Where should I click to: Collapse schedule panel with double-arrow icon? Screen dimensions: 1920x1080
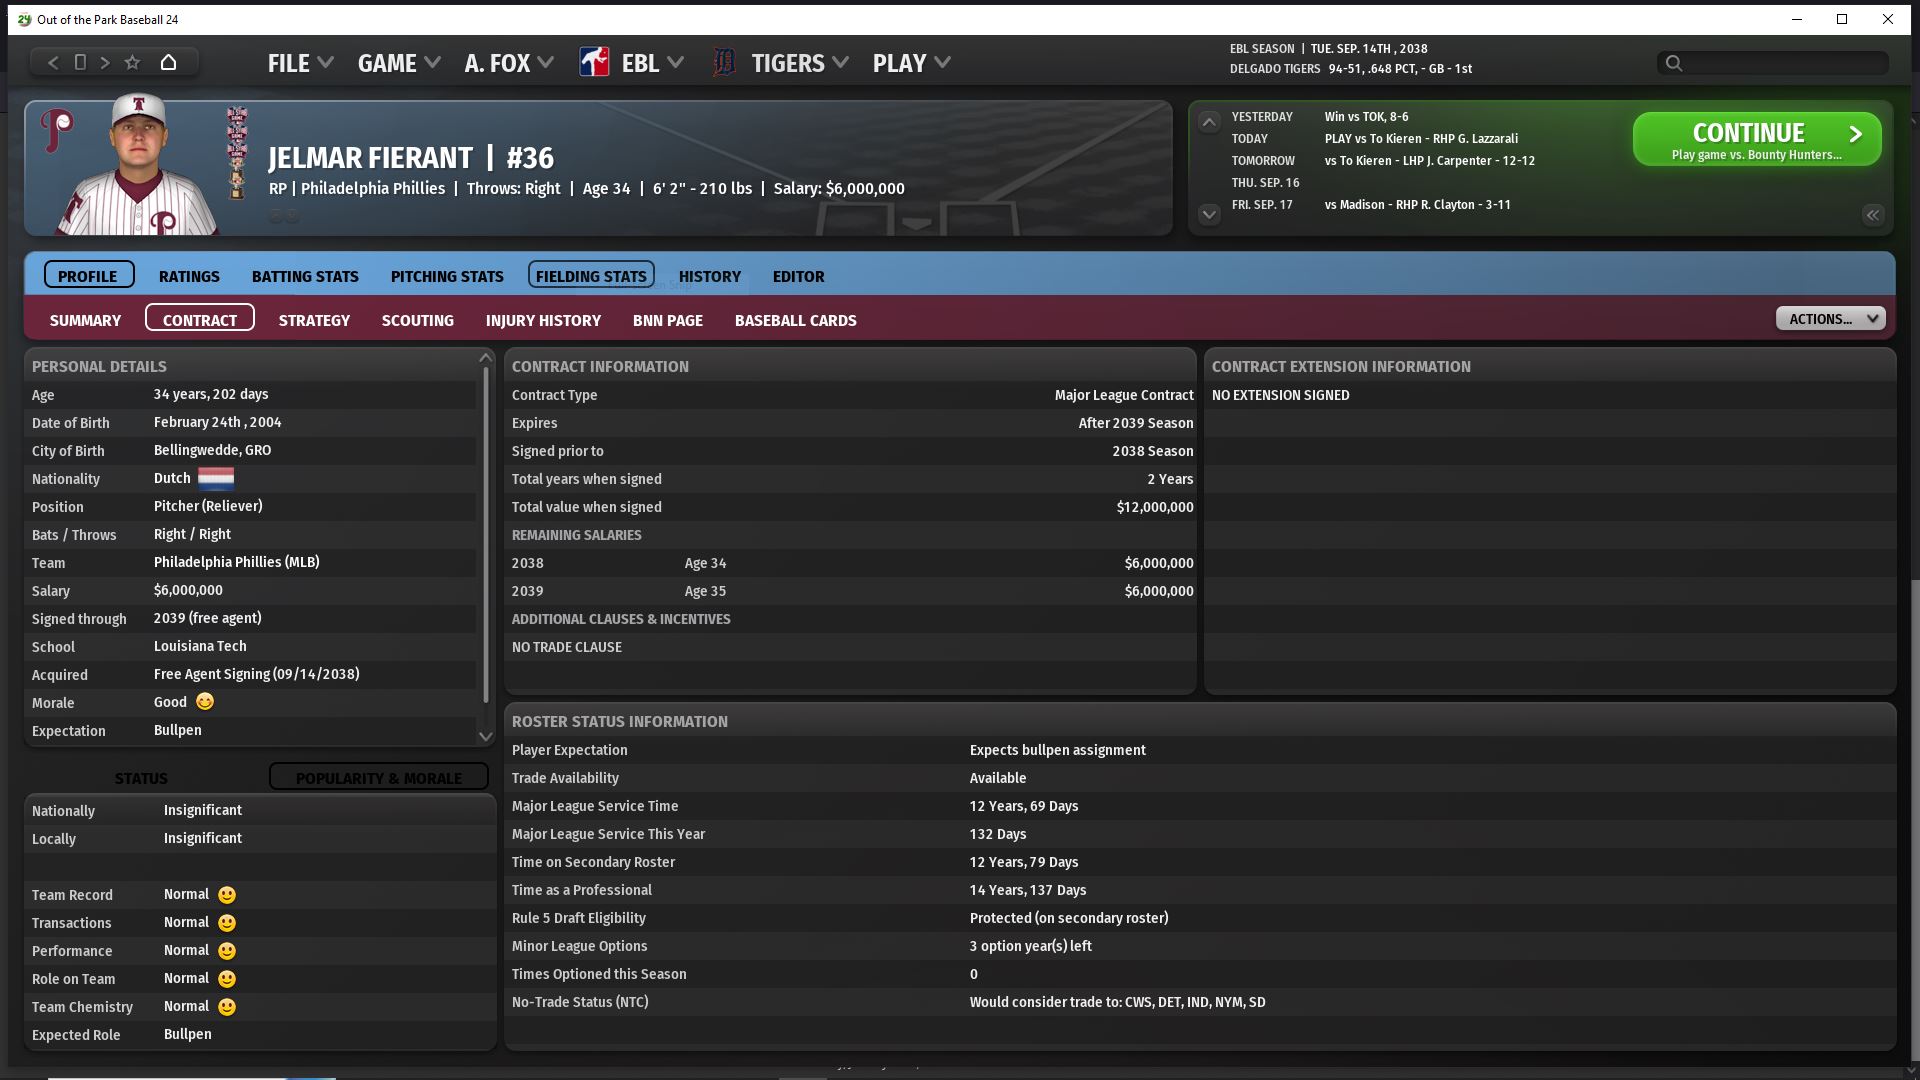(1872, 215)
